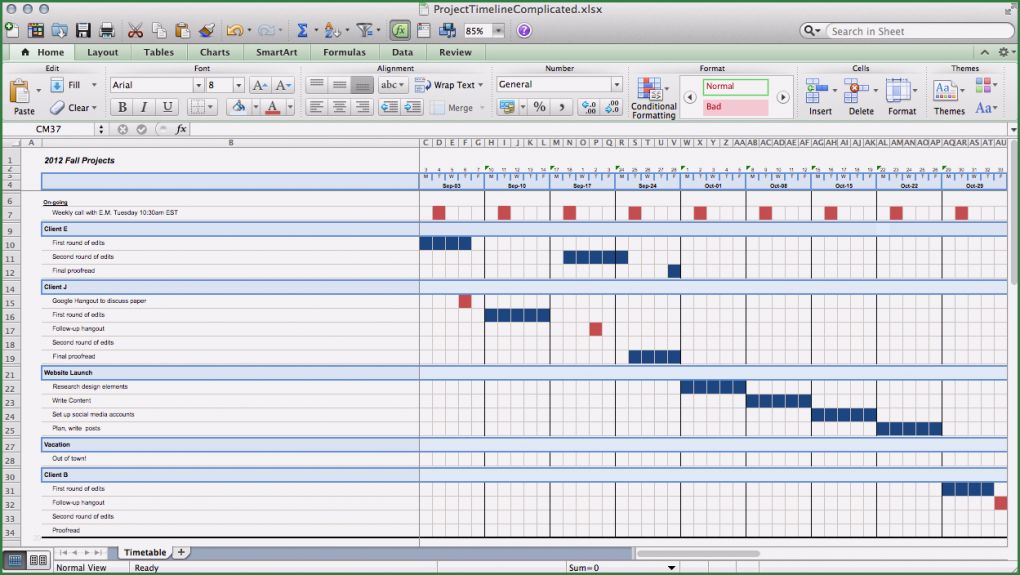Apply comma style
The height and width of the screenshot is (575, 1020).
point(562,107)
